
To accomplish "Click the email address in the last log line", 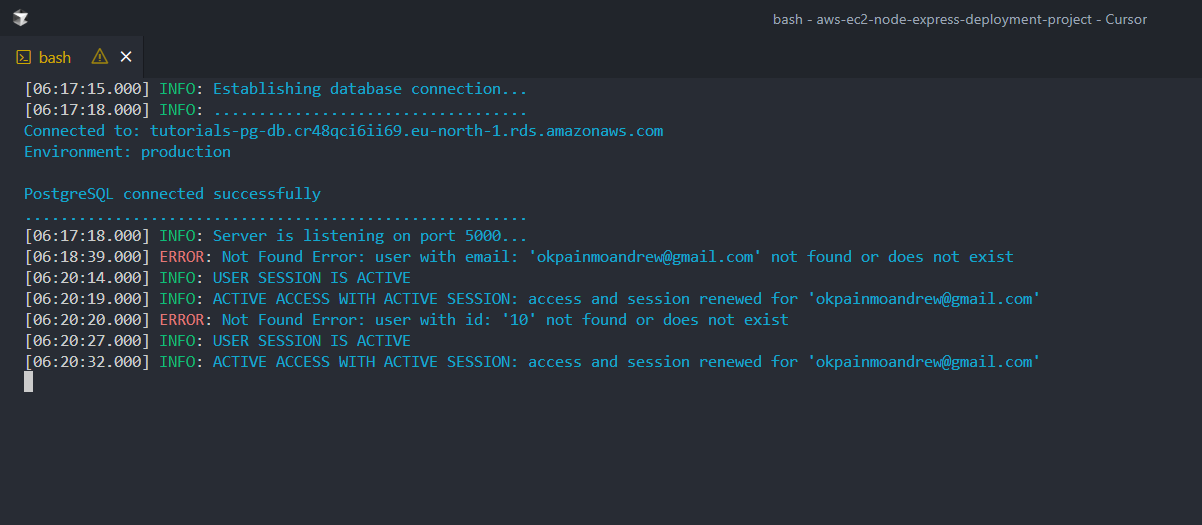I will tap(923, 362).
